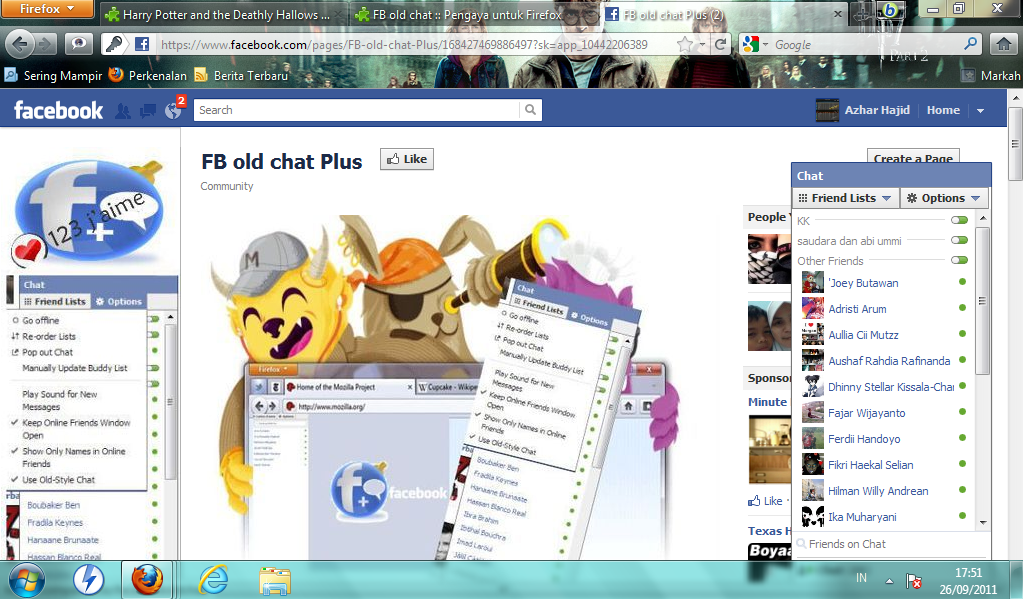Launch Internet Explorer from taskbar
The height and width of the screenshot is (599, 1023).
(213, 579)
